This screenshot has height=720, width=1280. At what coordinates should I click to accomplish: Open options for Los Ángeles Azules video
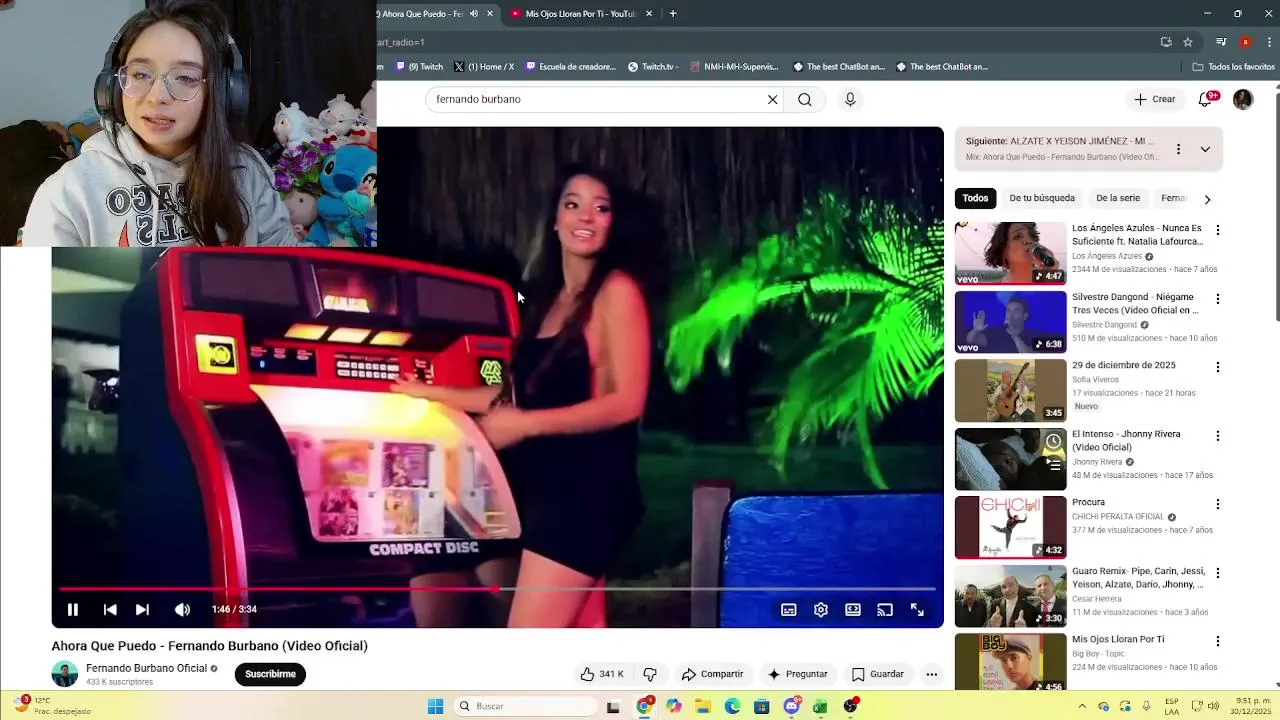click(1217, 230)
